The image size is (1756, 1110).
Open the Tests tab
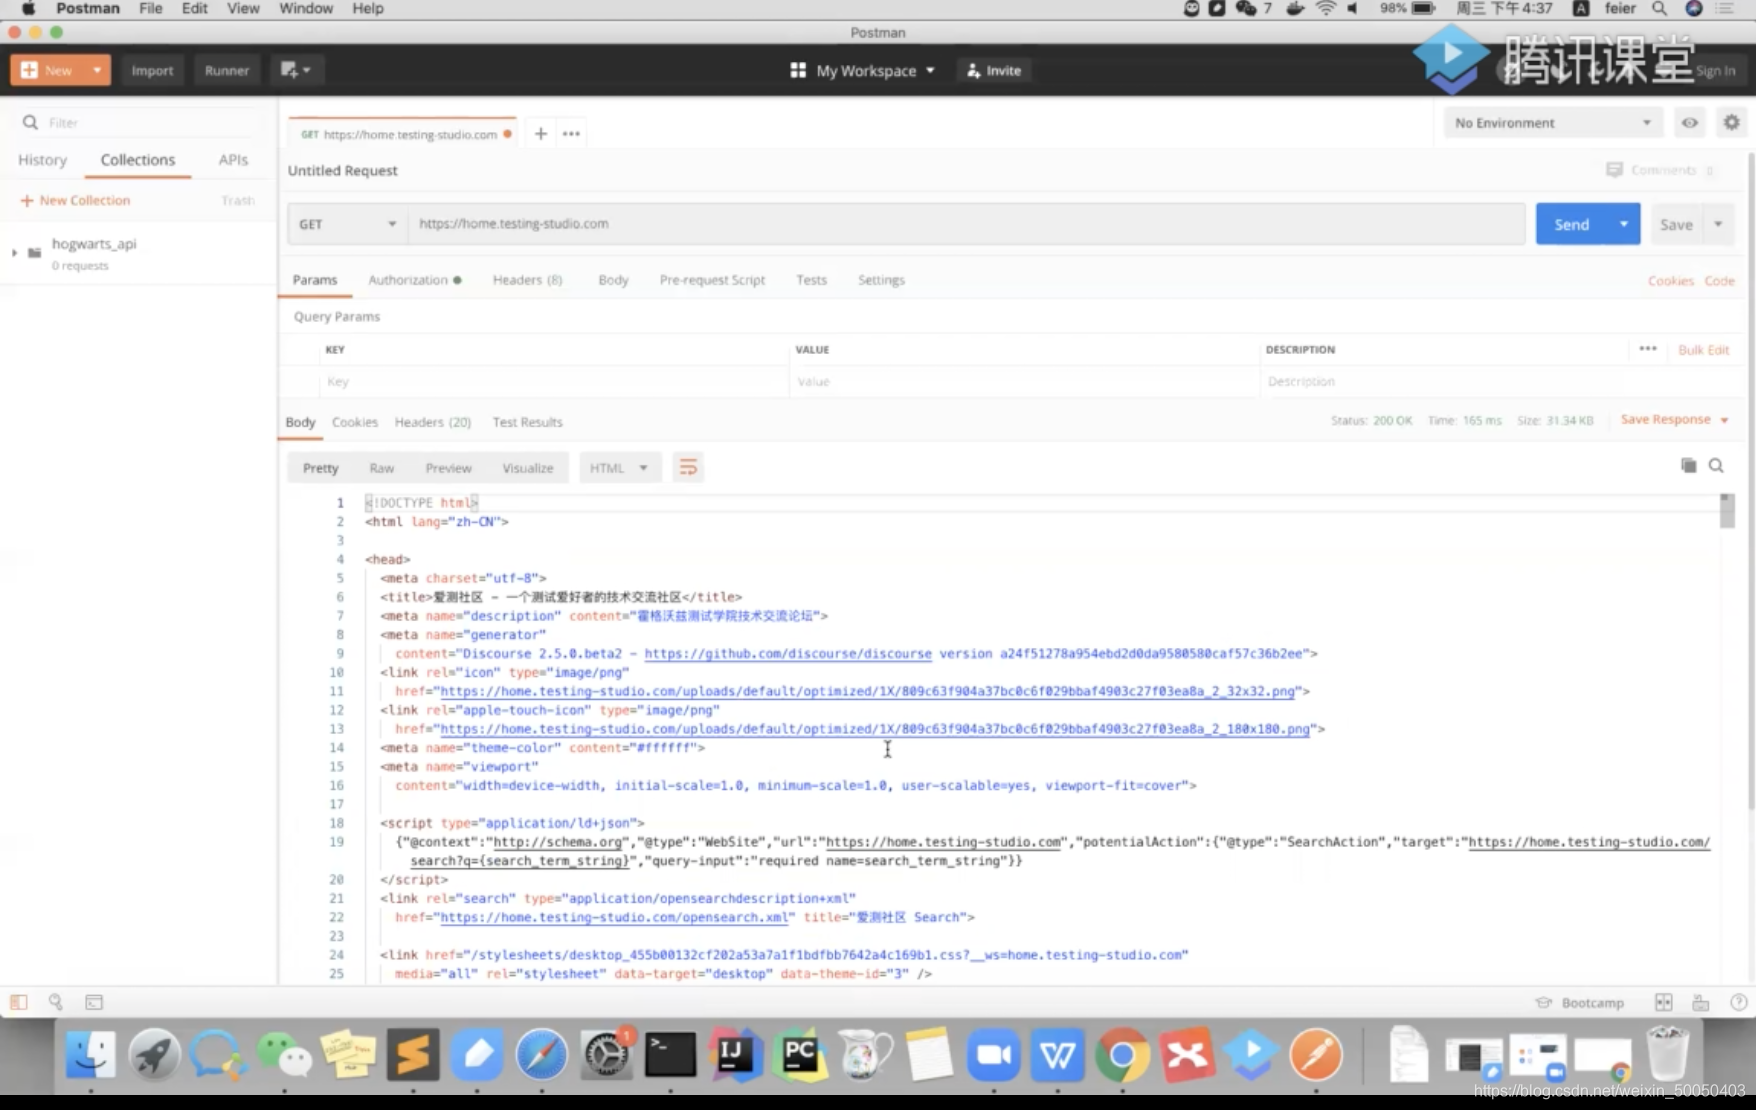point(811,280)
